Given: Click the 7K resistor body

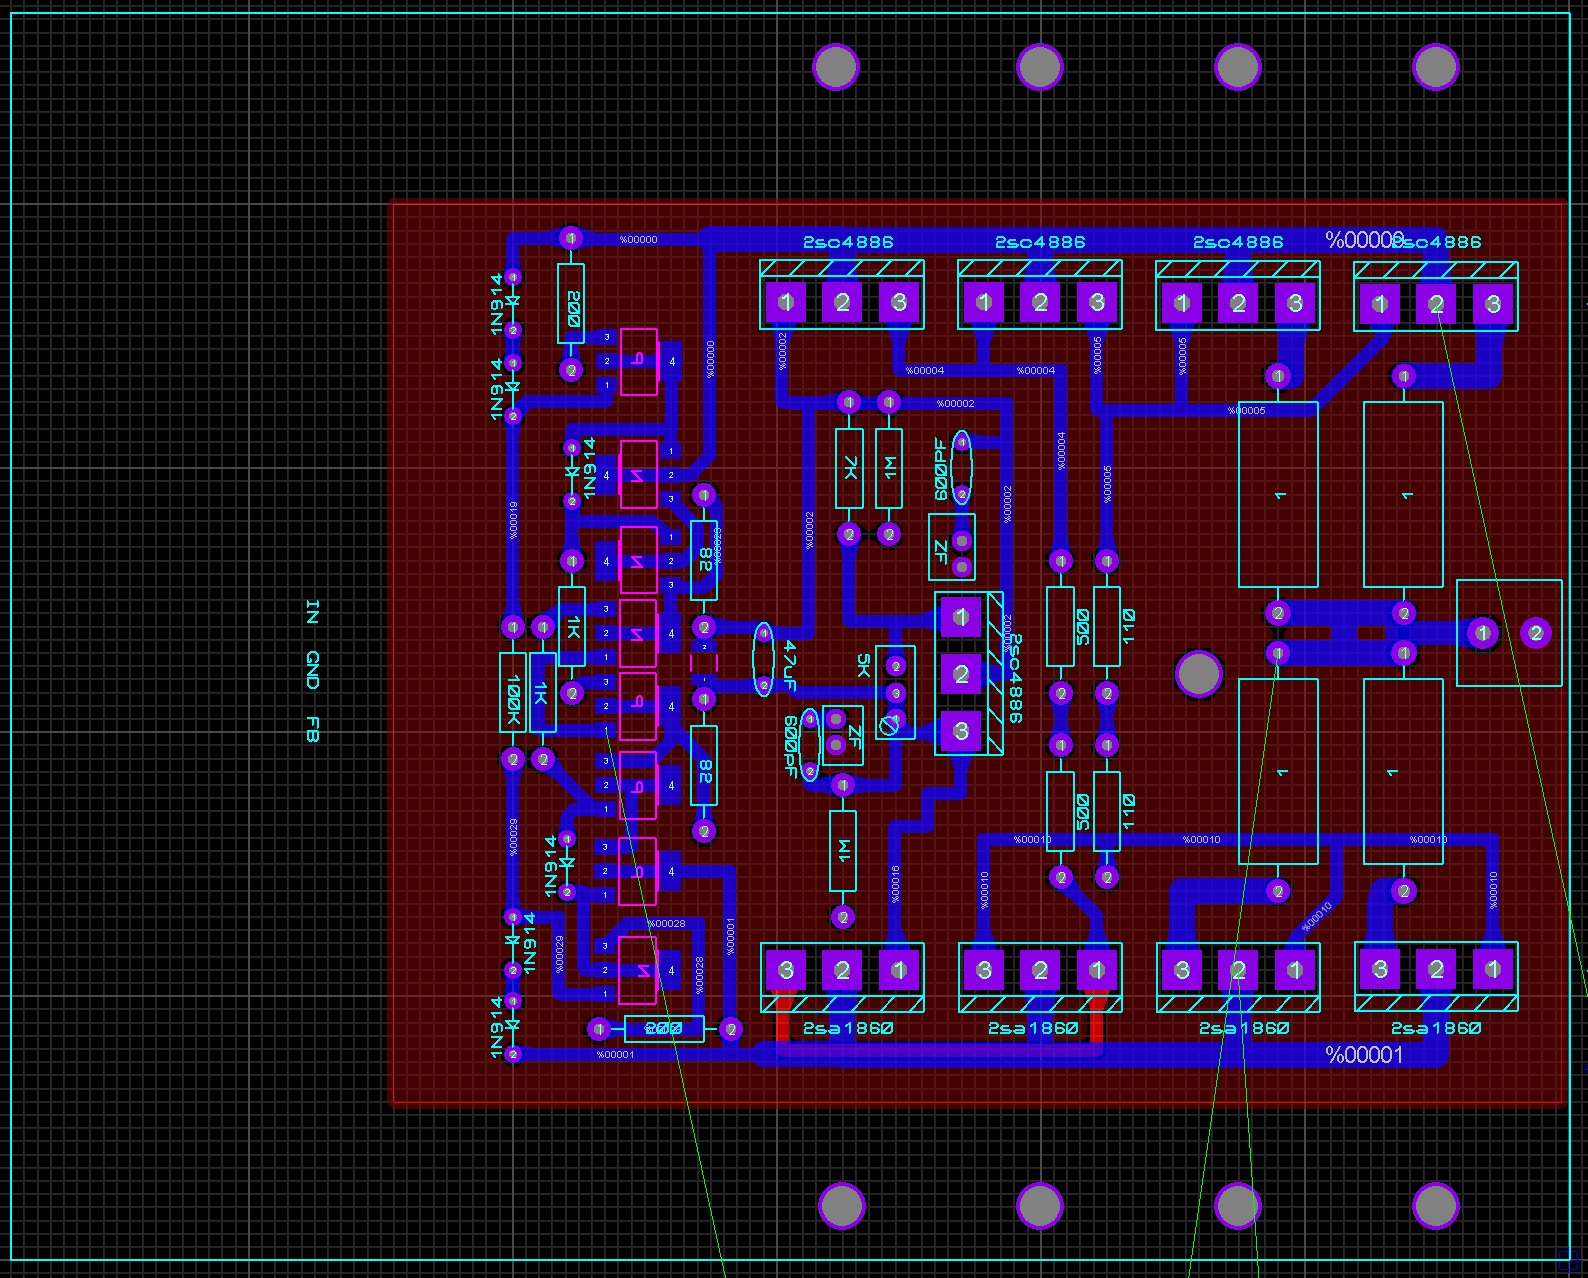Looking at the screenshot, I should click(849, 468).
